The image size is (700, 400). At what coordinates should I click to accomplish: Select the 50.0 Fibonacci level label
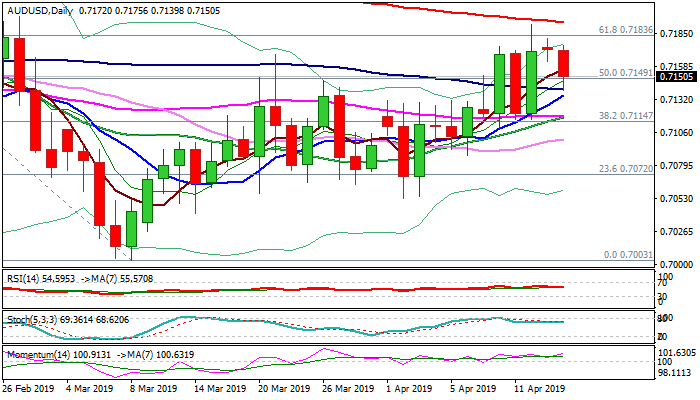tap(625, 73)
